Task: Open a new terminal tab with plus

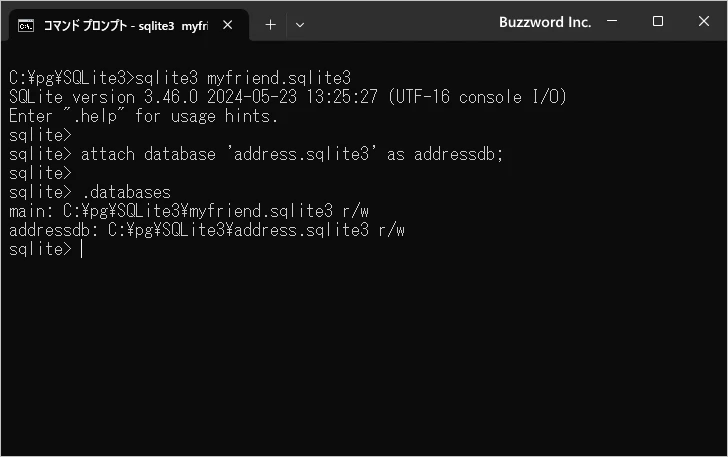Action: coord(270,24)
